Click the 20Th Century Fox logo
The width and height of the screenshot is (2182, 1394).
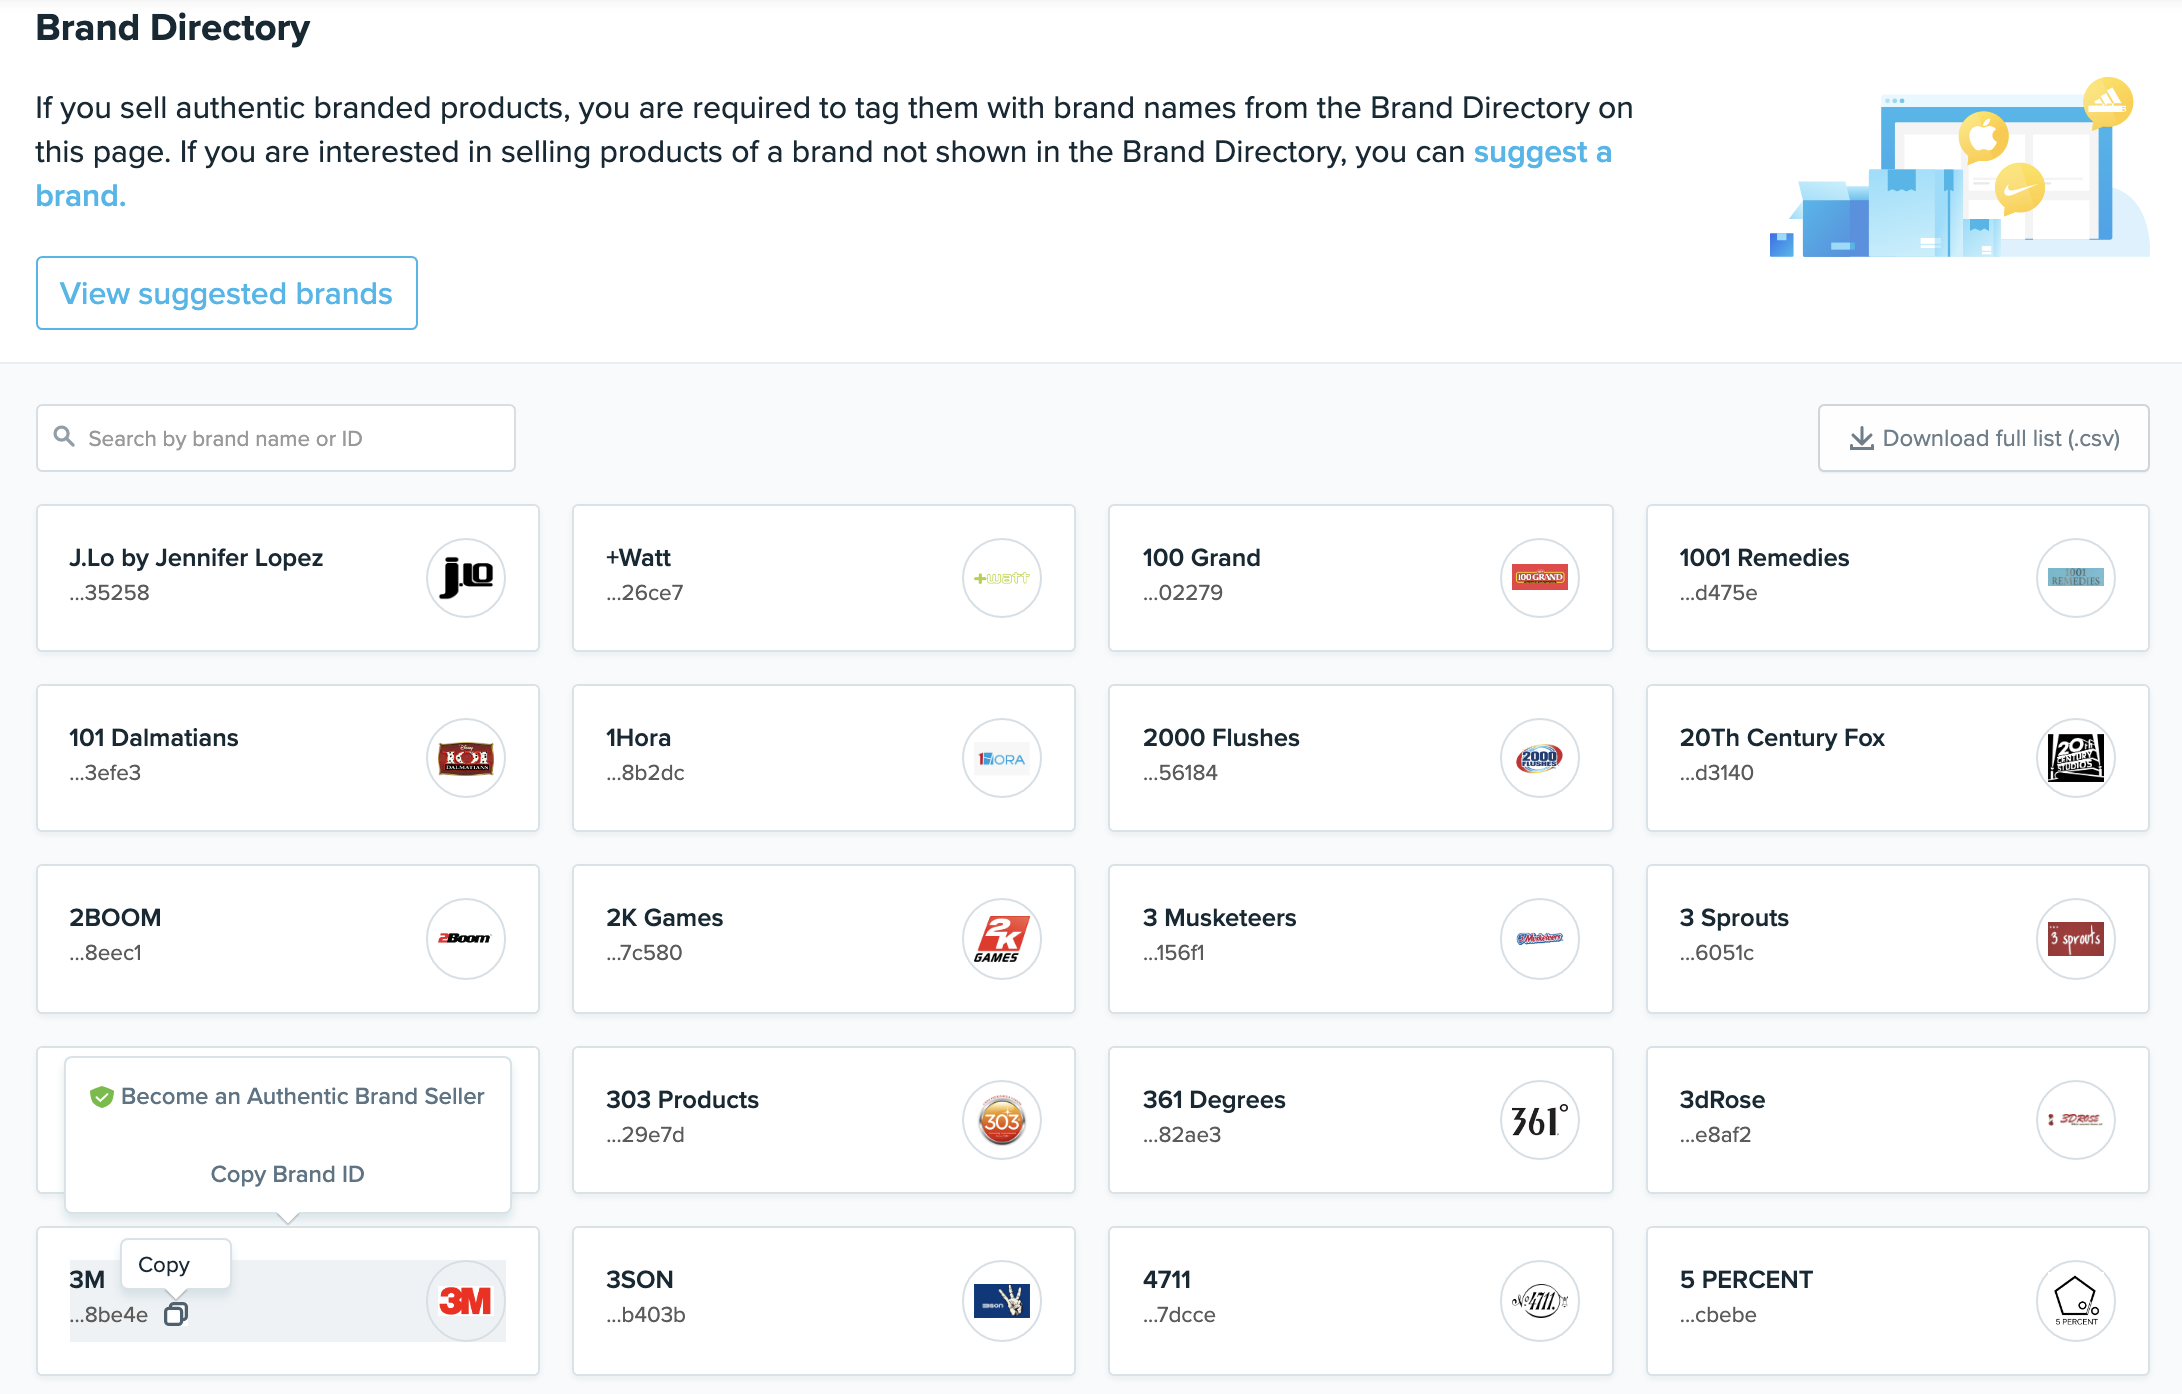click(x=2075, y=758)
